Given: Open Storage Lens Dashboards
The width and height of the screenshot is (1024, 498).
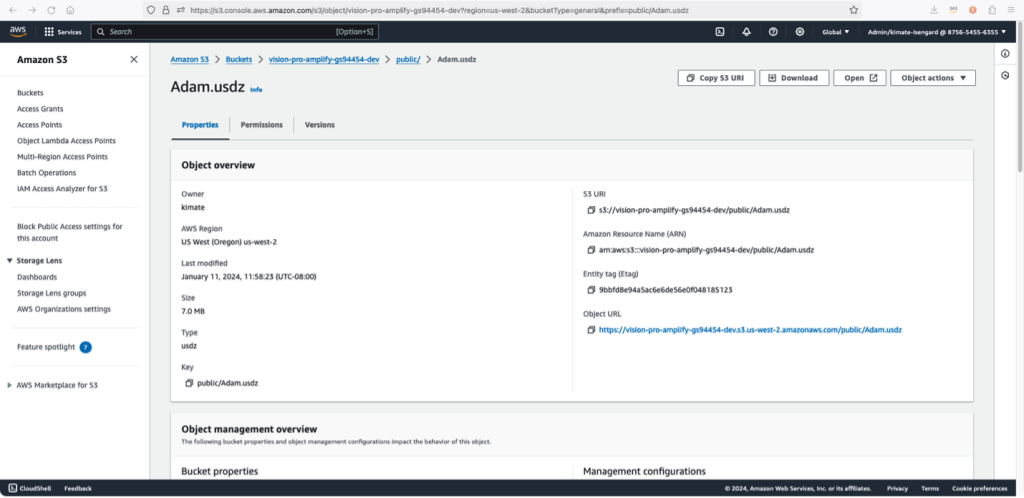Looking at the screenshot, I should point(37,277).
